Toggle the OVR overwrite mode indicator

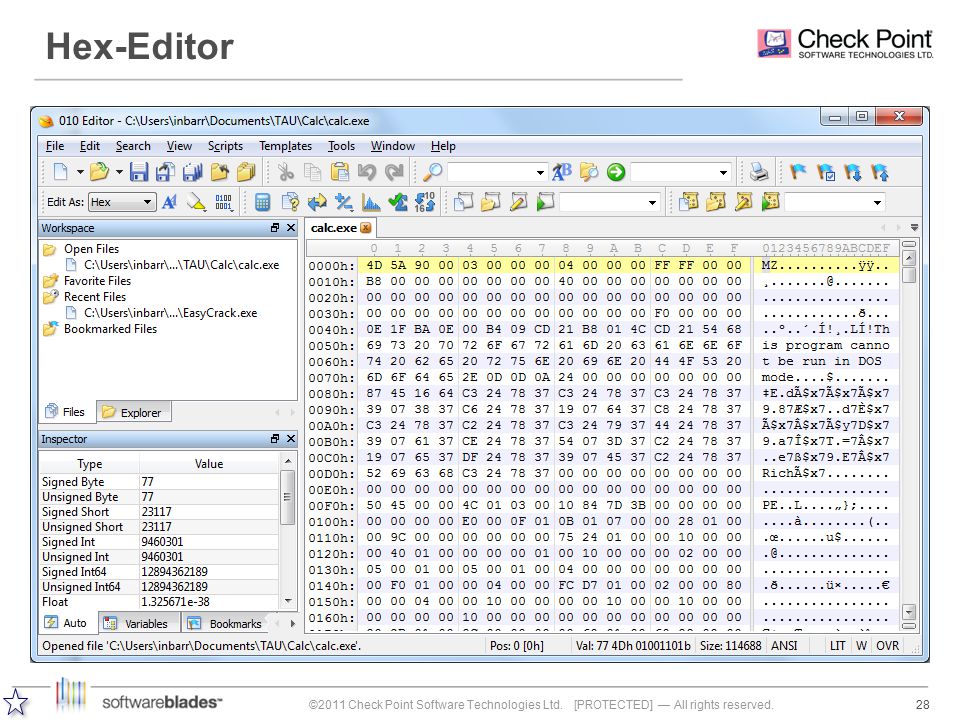pos(887,646)
